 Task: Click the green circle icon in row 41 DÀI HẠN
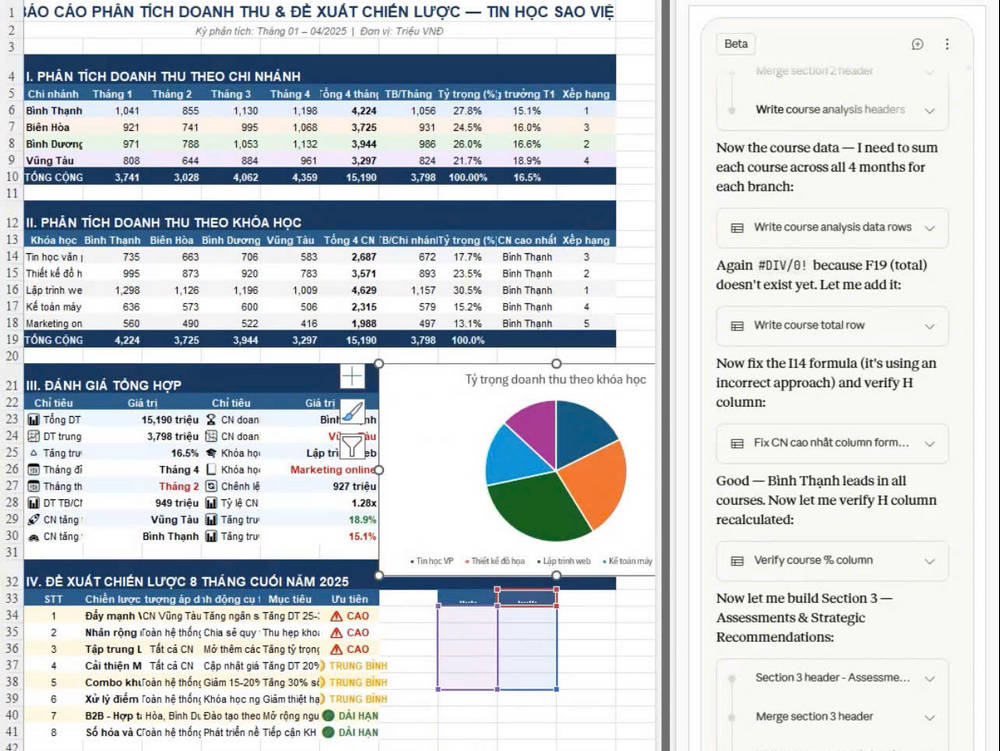328,732
